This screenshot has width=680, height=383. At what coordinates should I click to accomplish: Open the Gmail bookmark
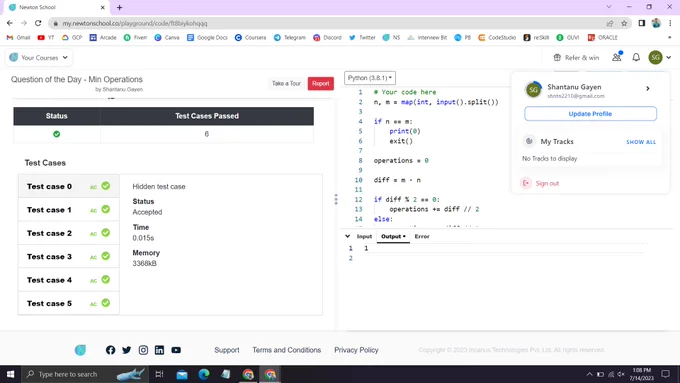coord(18,38)
